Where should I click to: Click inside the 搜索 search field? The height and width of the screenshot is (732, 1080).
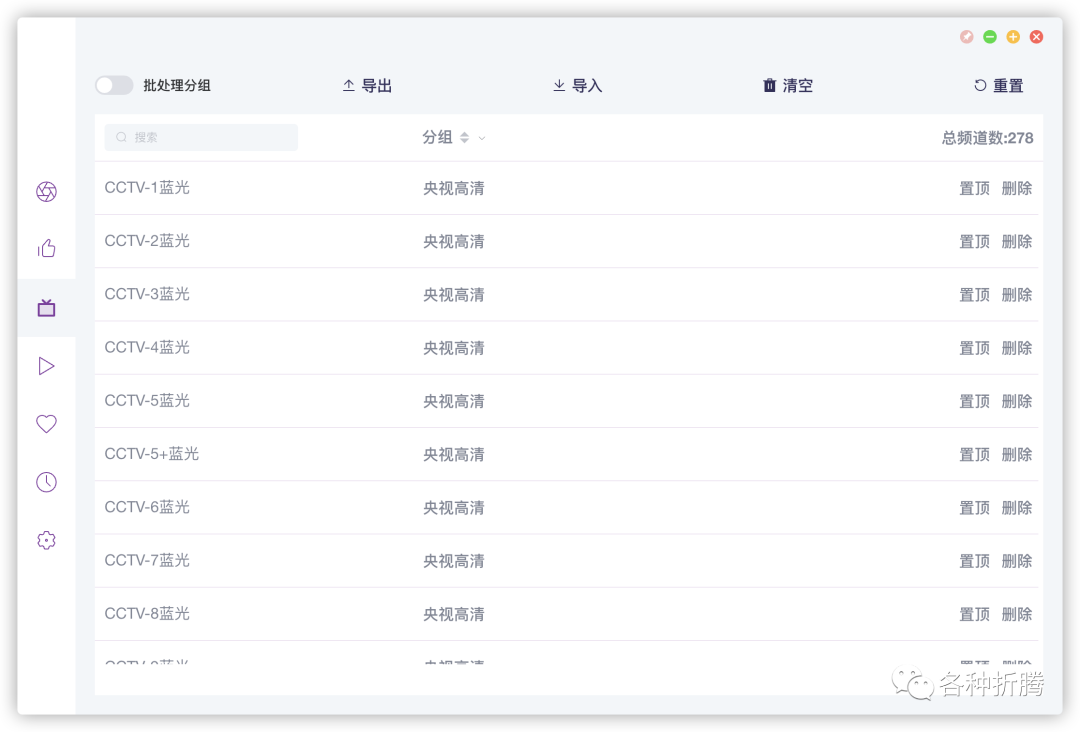point(200,137)
